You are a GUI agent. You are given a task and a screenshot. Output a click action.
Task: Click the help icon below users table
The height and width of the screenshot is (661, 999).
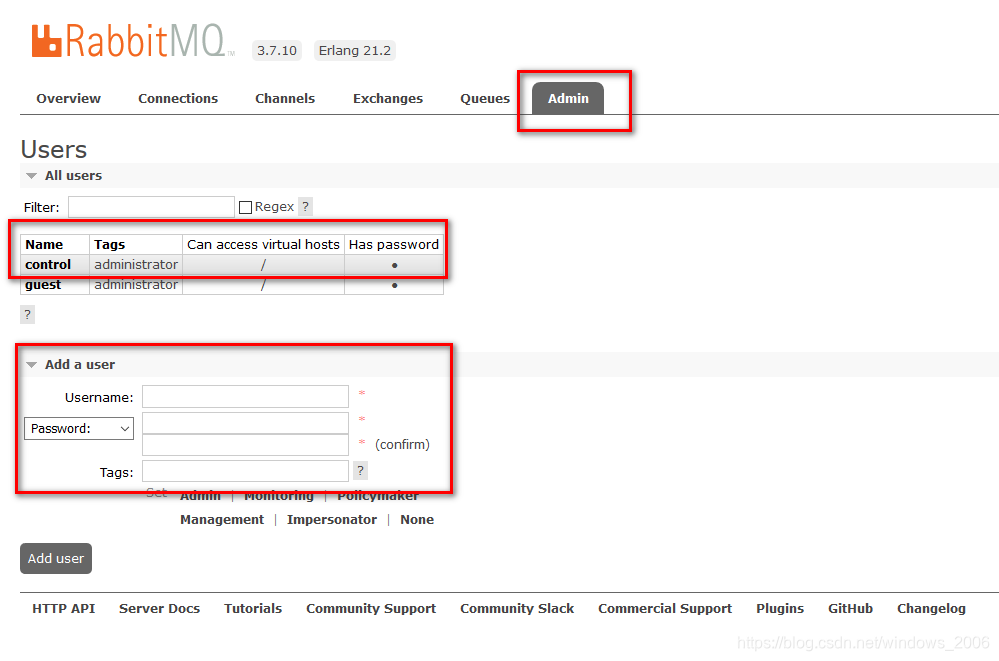click(x=27, y=314)
